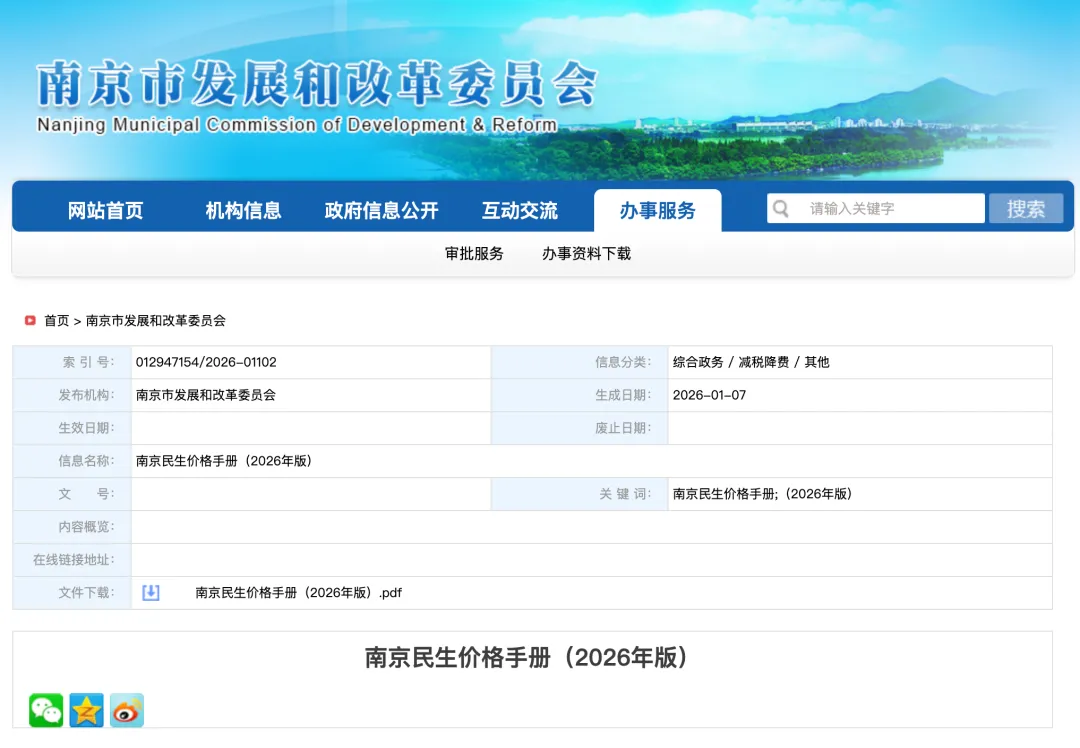Open the 网站首页 nav tab
The width and height of the screenshot is (1080, 748).
click(x=105, y=210)
